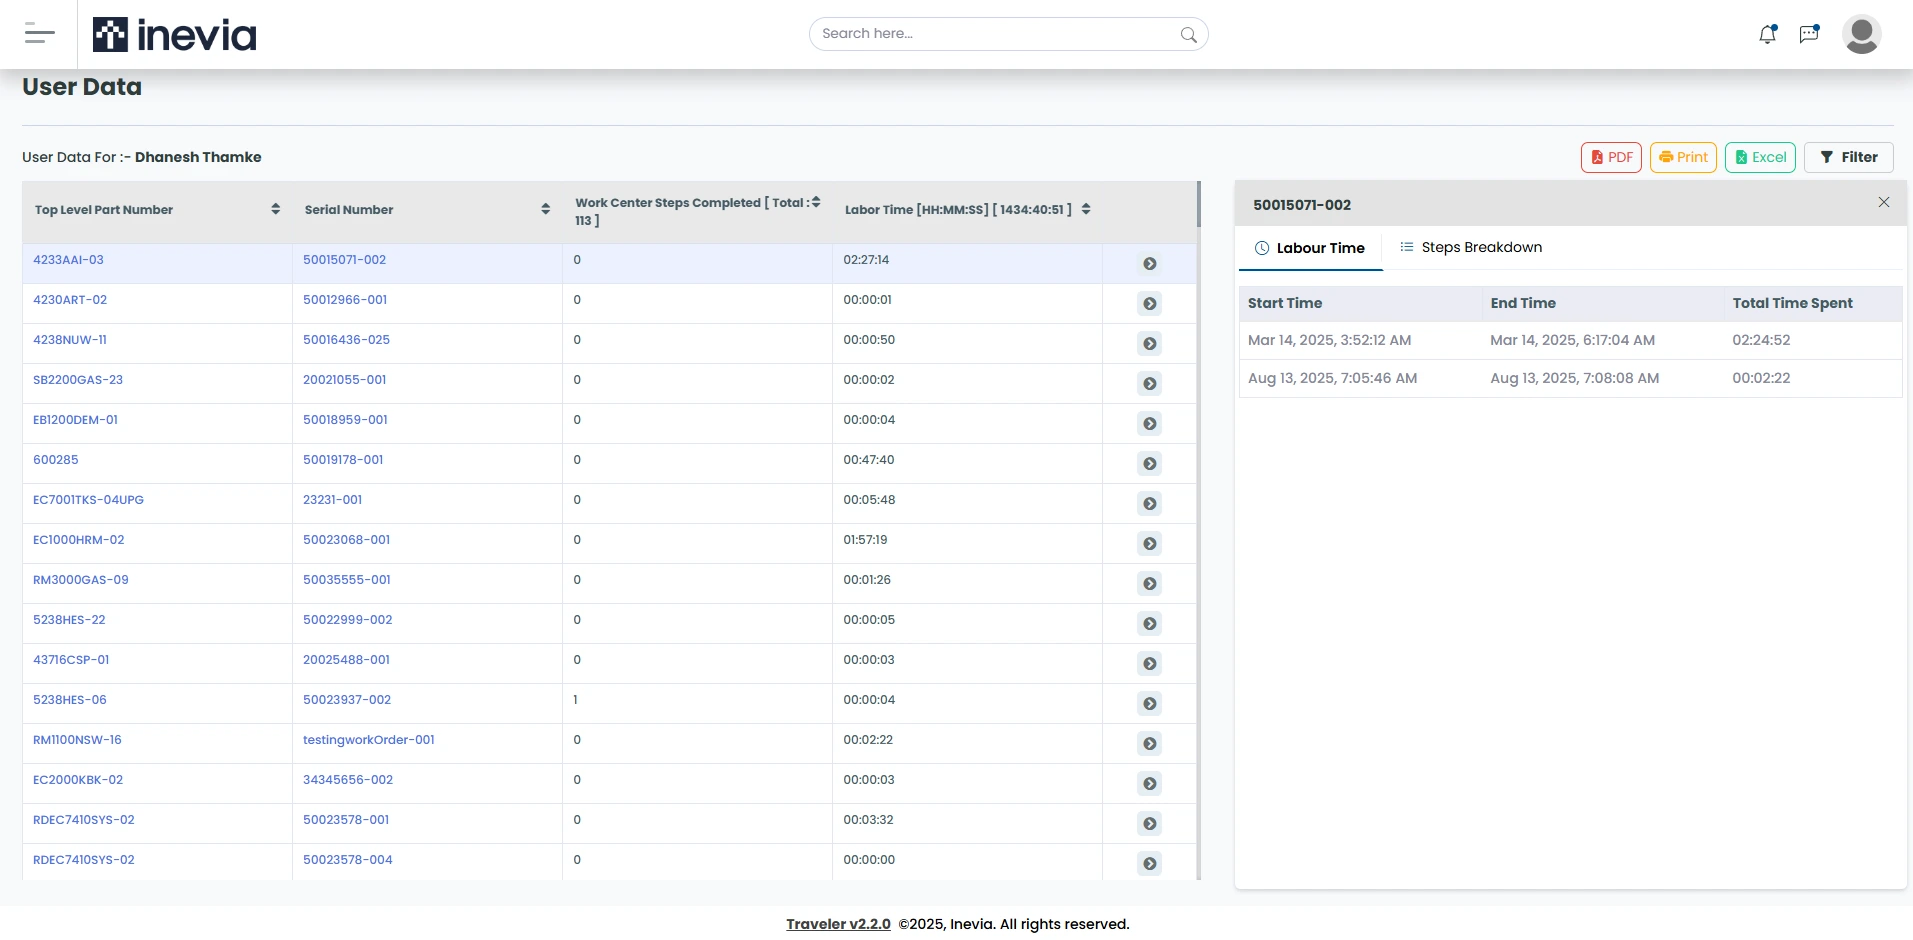1913x940 pixels.
Task: Click arrow icon for row RM1100NSW-16
Action: pyautogui.click(x=1150, y=744)
